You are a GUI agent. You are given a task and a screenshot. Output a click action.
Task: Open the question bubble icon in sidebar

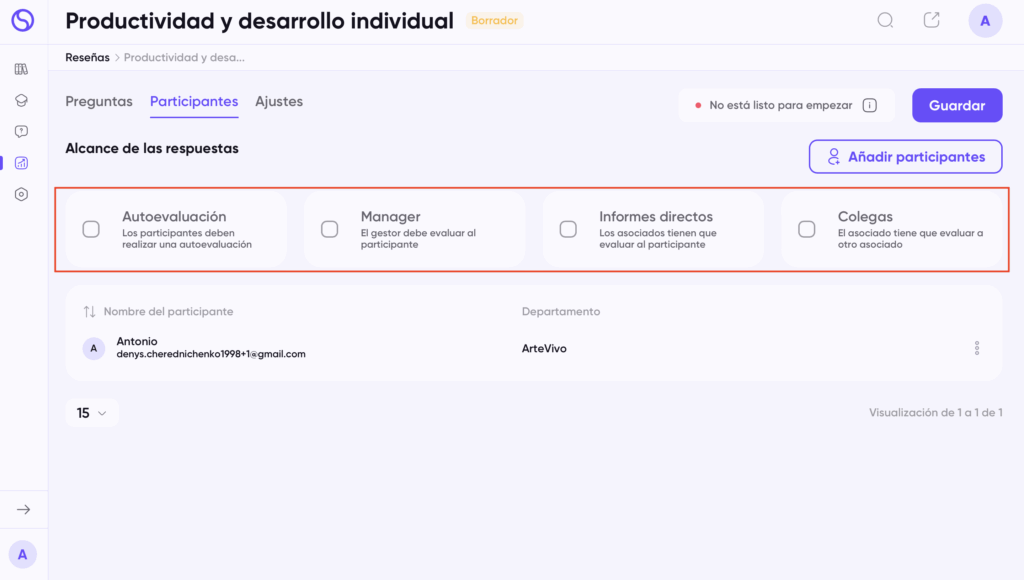(21, 131)
